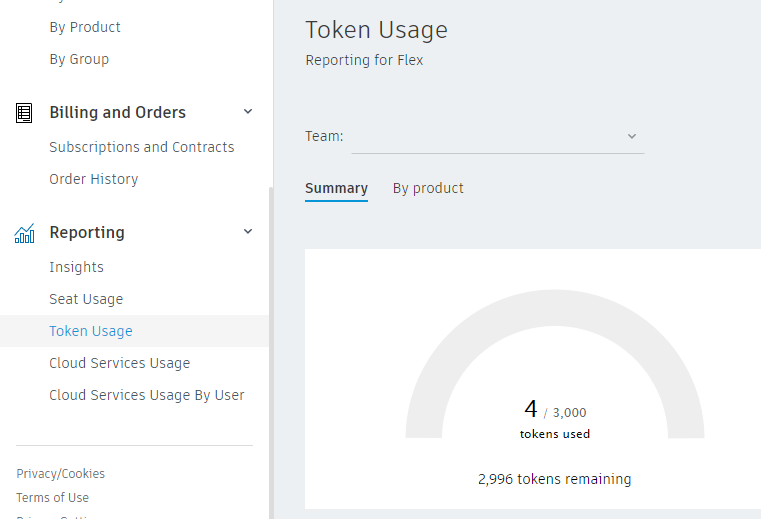Collapse the Reporting section chevron
Viewport: 761px width, 519px height.
248,232
